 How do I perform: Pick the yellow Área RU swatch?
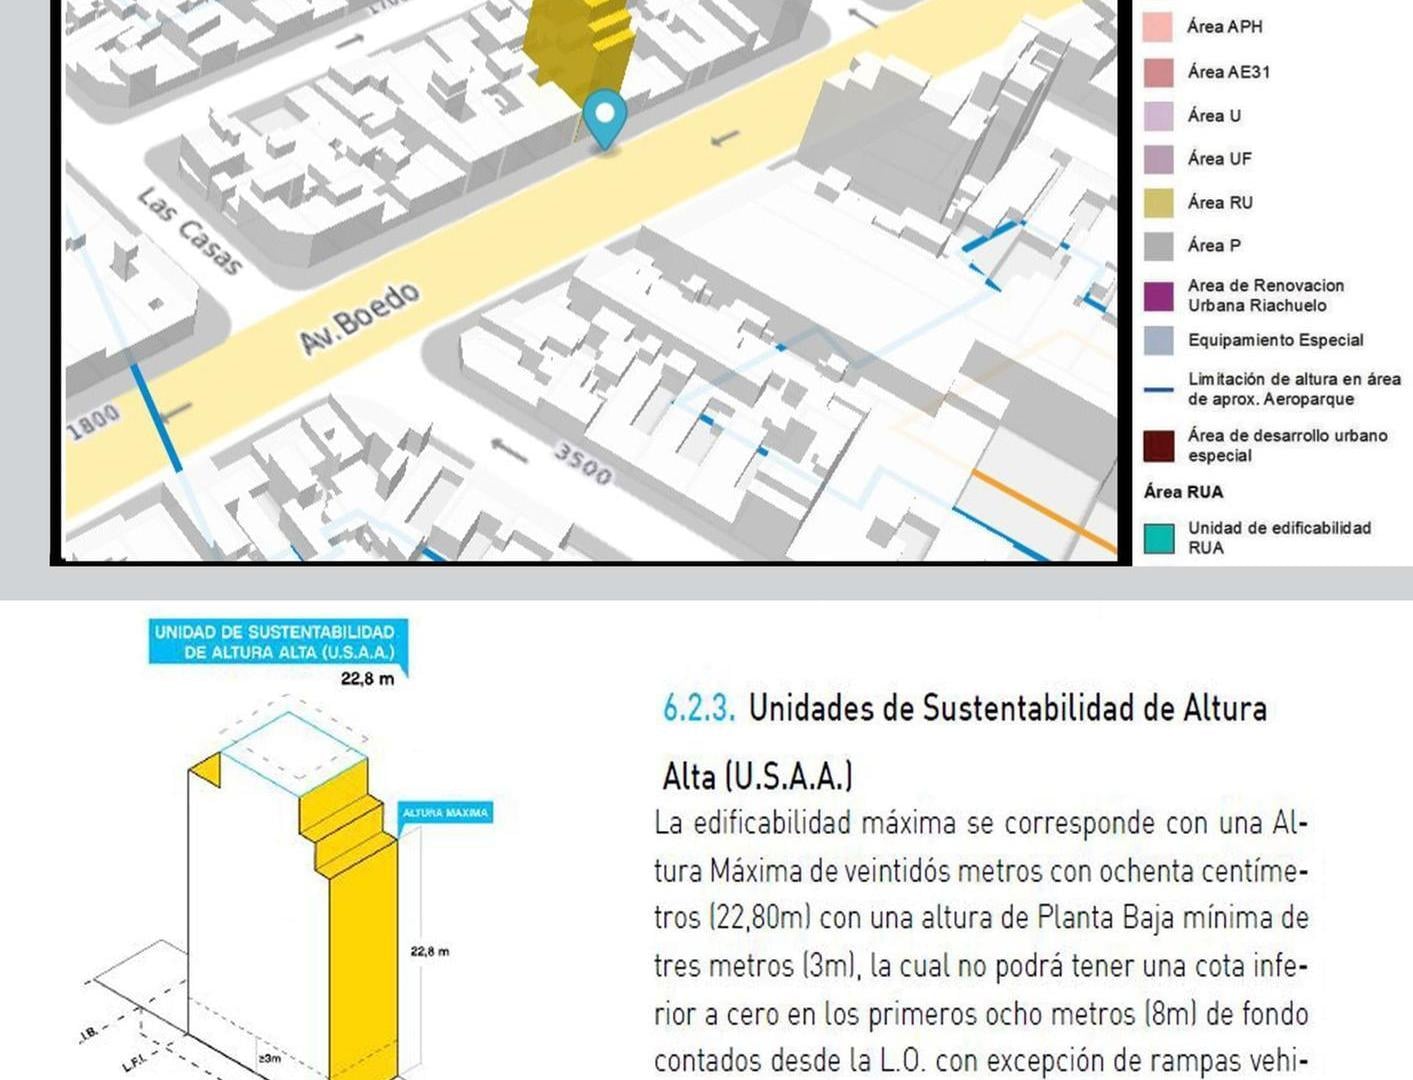tap(1157, 203)
